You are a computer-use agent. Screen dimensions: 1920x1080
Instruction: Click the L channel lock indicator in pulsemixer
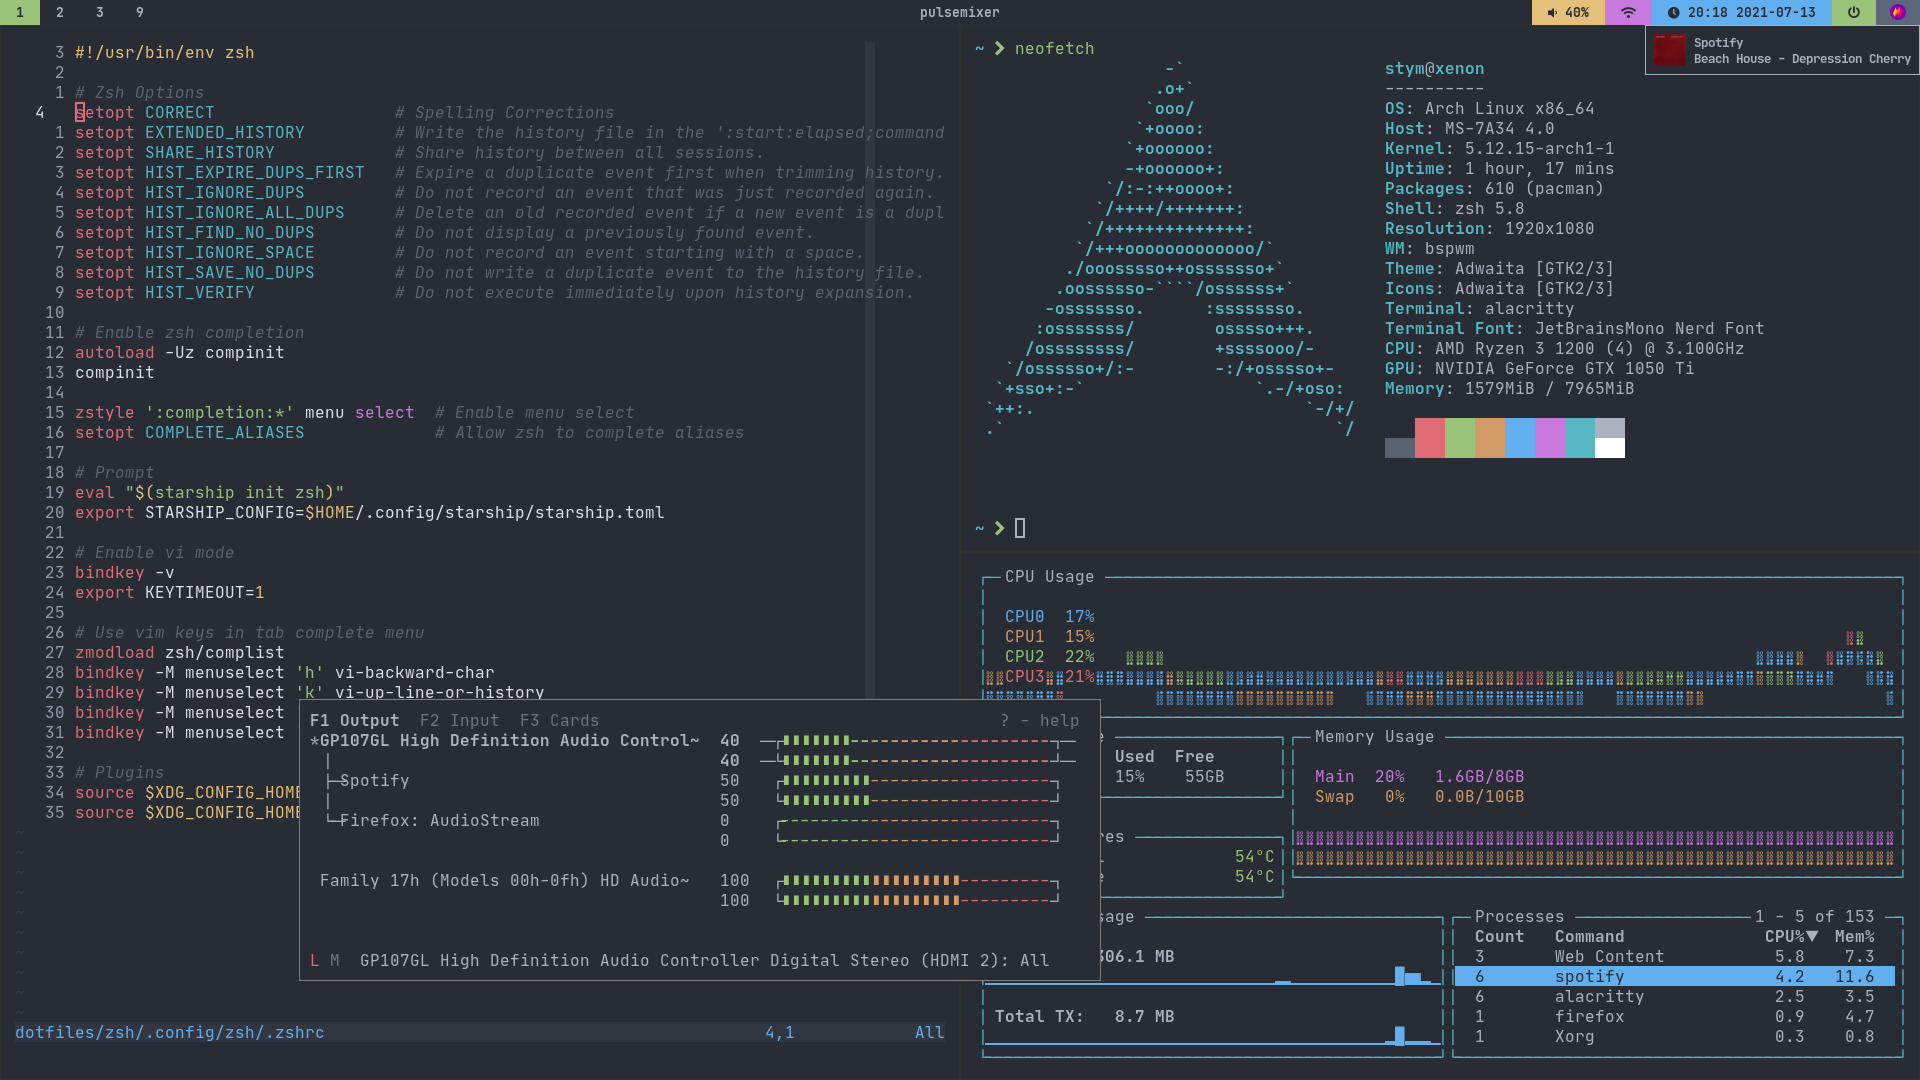click(314, 960)
